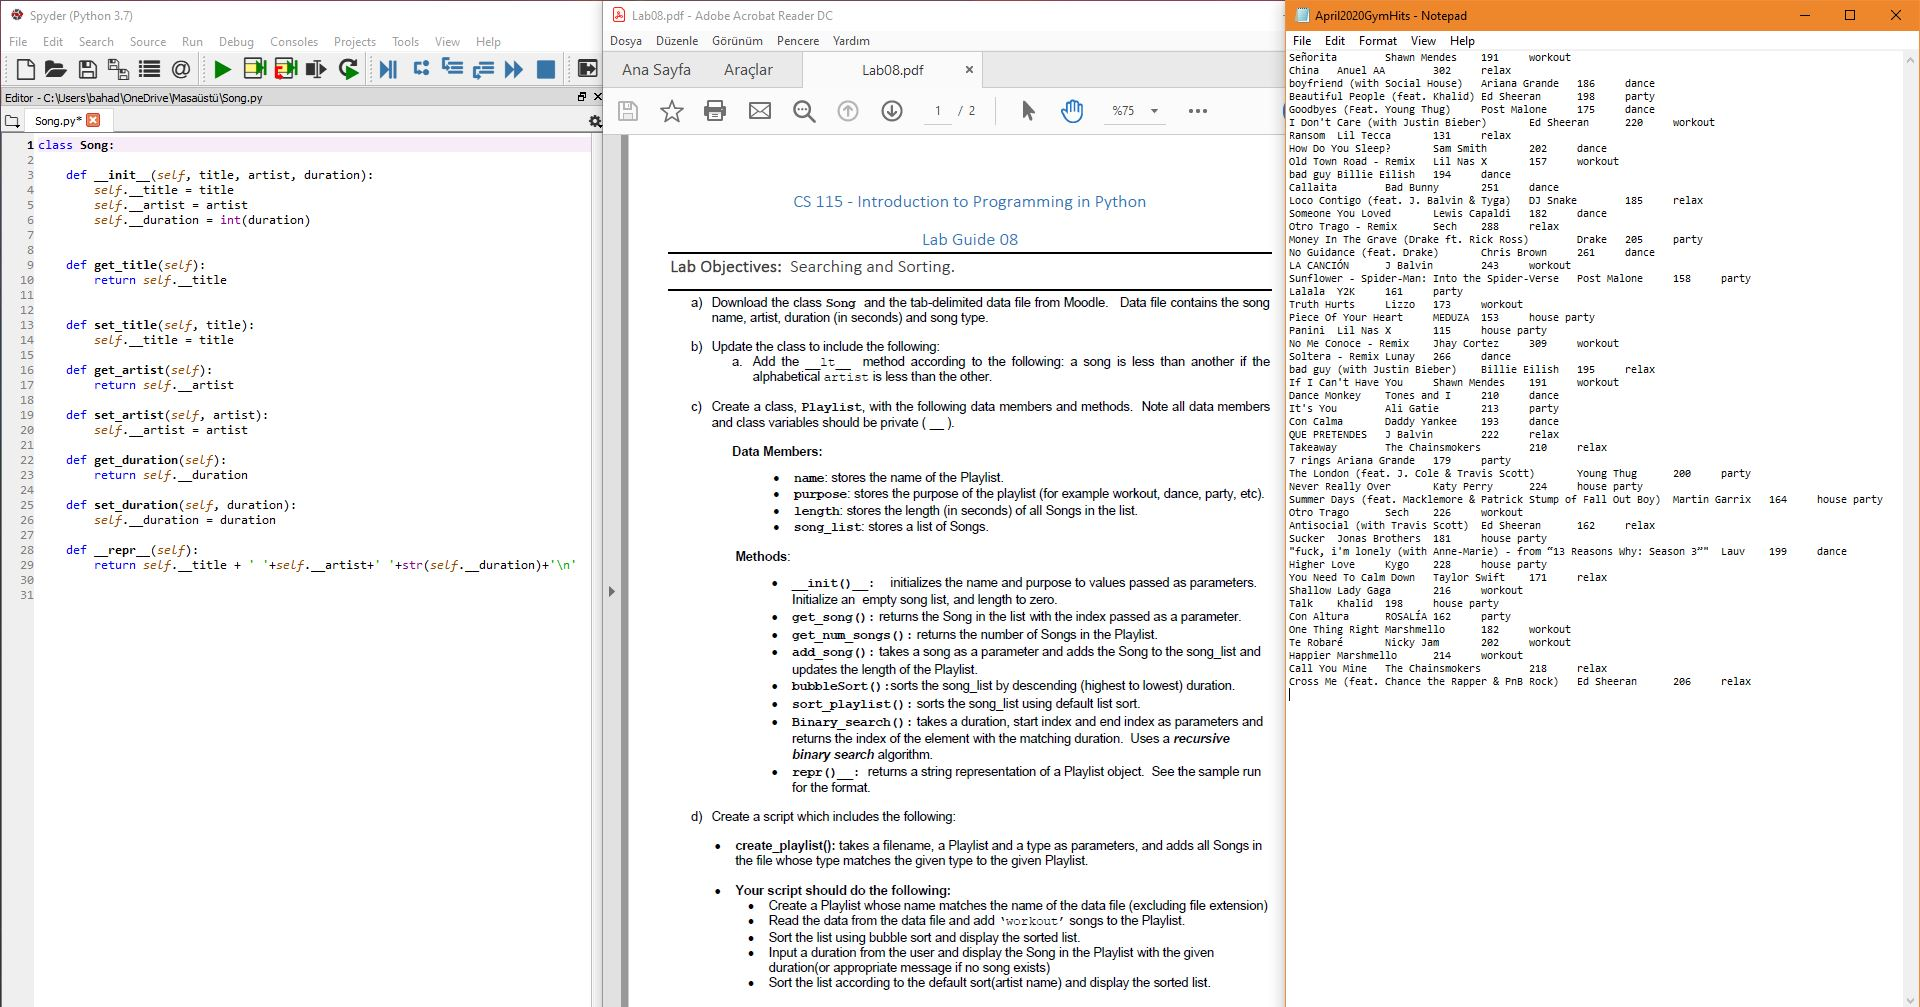Open Acrobat Pencere menu
Screen dimensions: 1920x1007
tap(798, 41)
